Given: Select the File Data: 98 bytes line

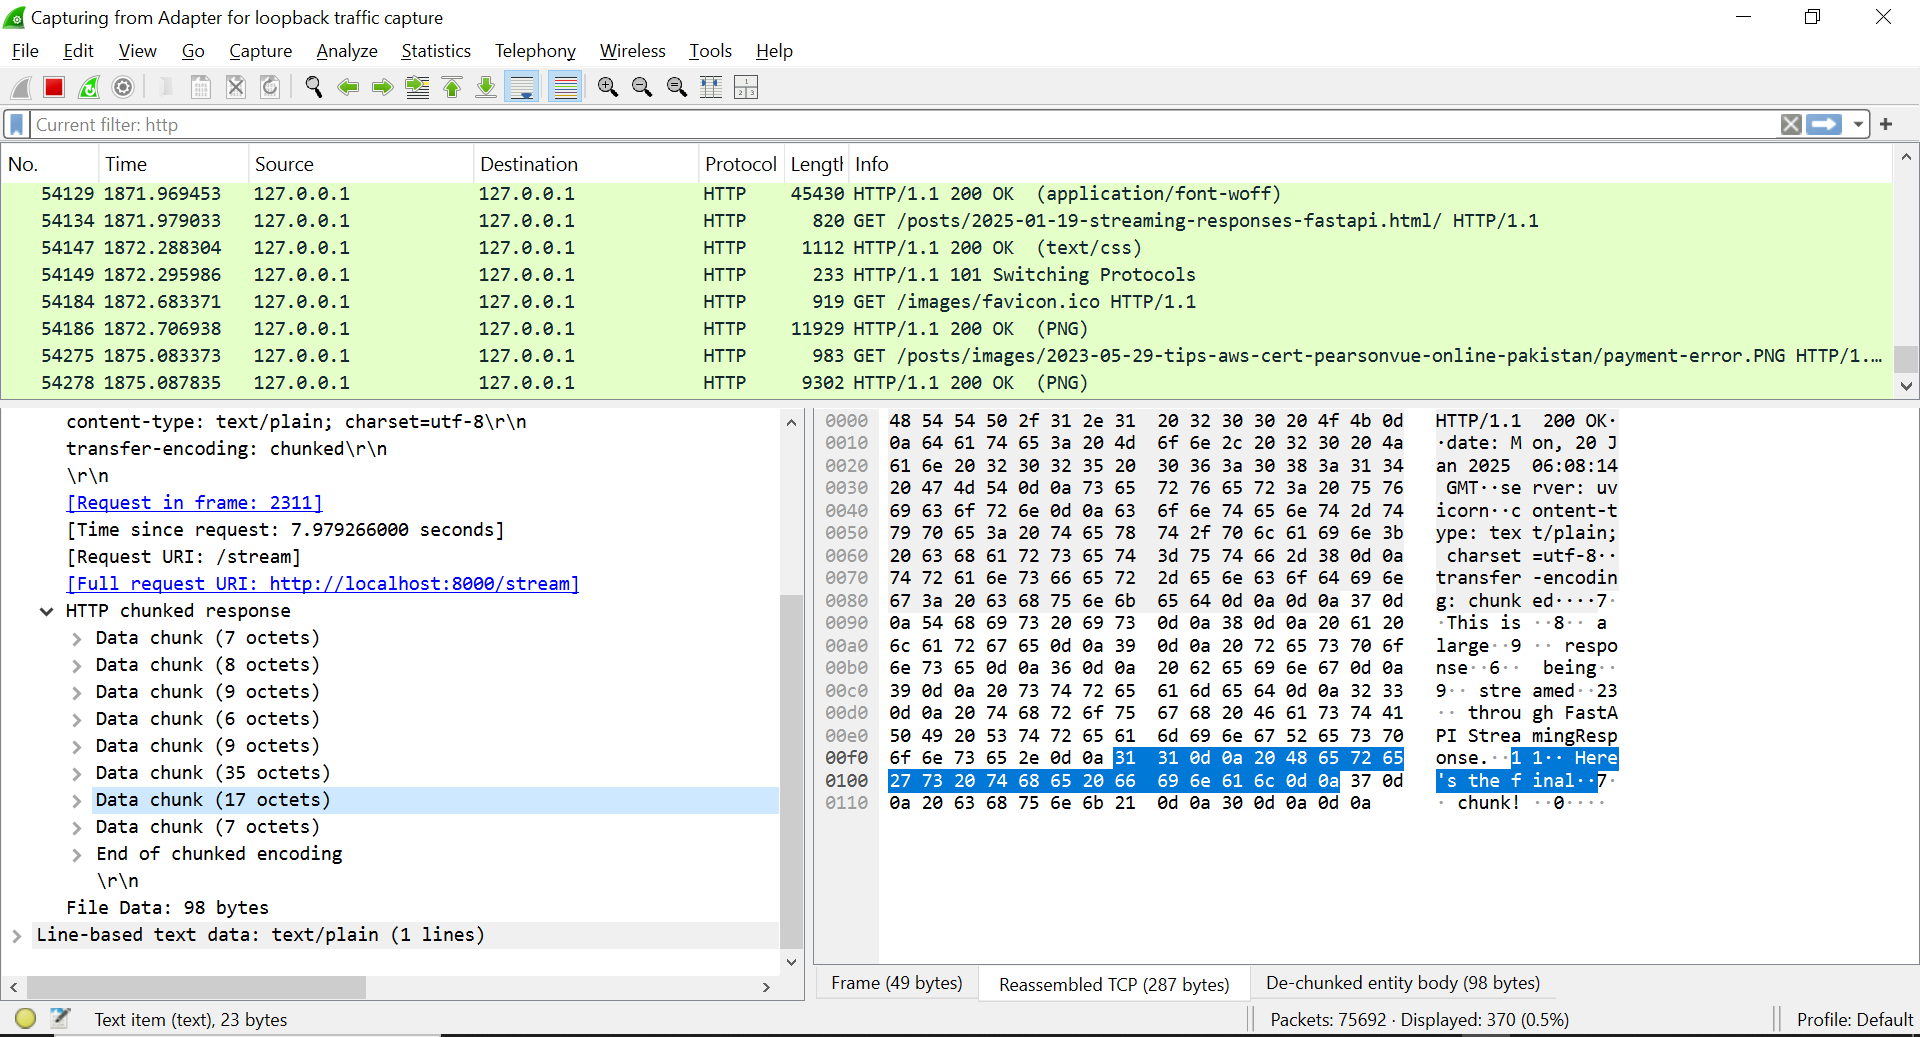Looking at the screenshot, I should tap(168, 908).
